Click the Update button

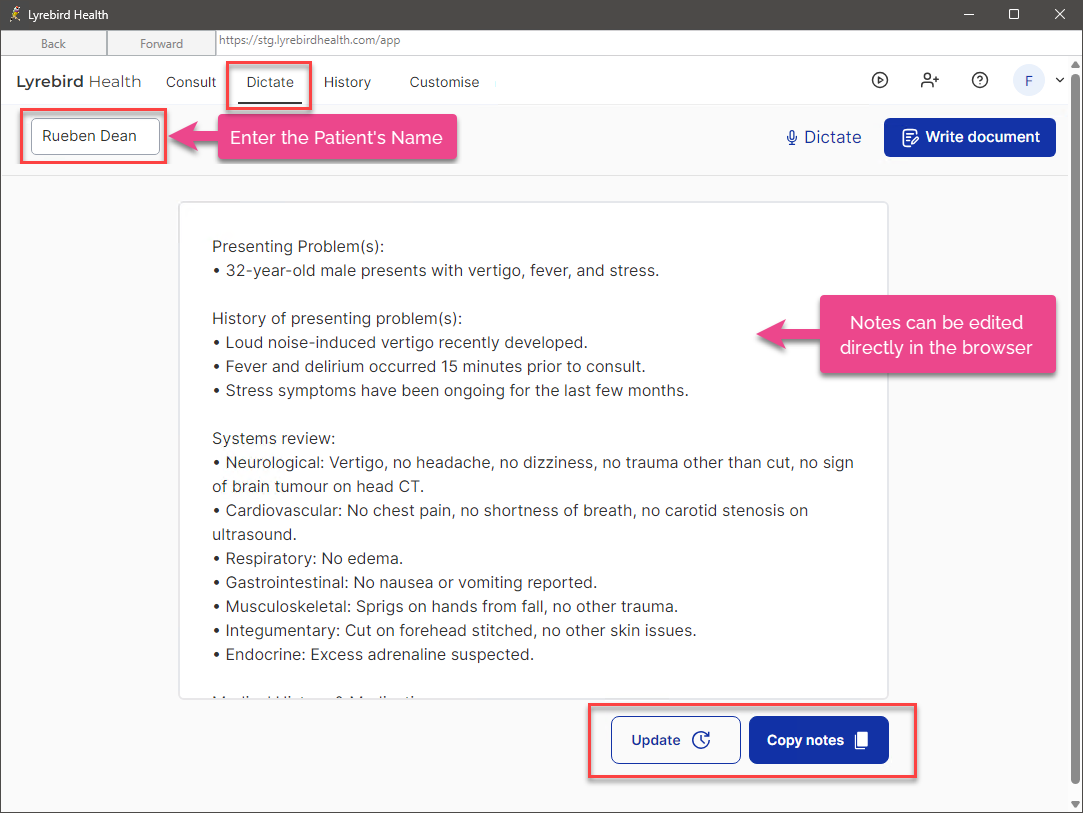[675, 740]
